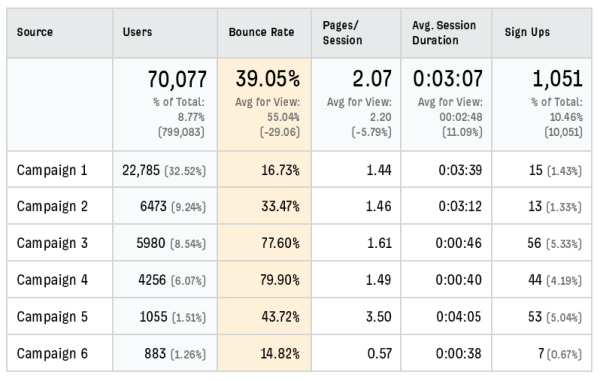Open the Campaign 2 source link

point(52,207)
